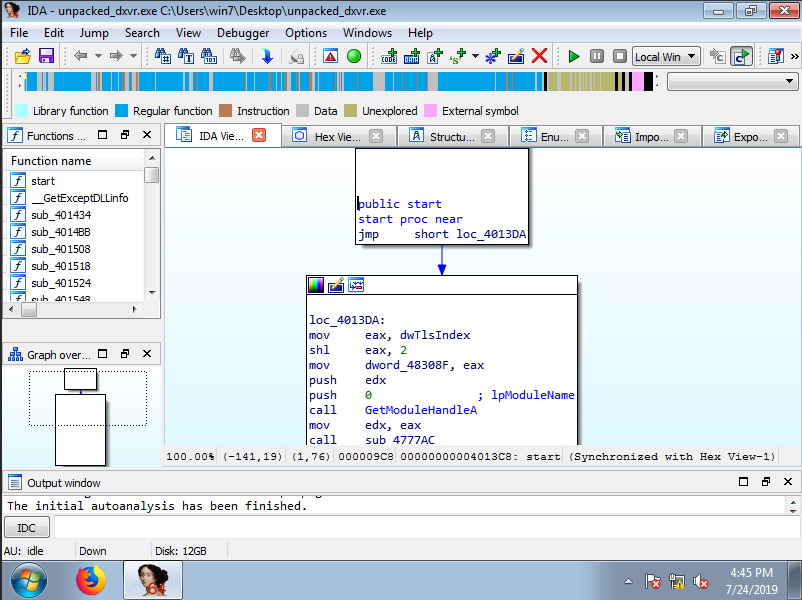802x600 pixels.
Task: Open the forward-history dropdown arrow
Action: pos(133,56)
